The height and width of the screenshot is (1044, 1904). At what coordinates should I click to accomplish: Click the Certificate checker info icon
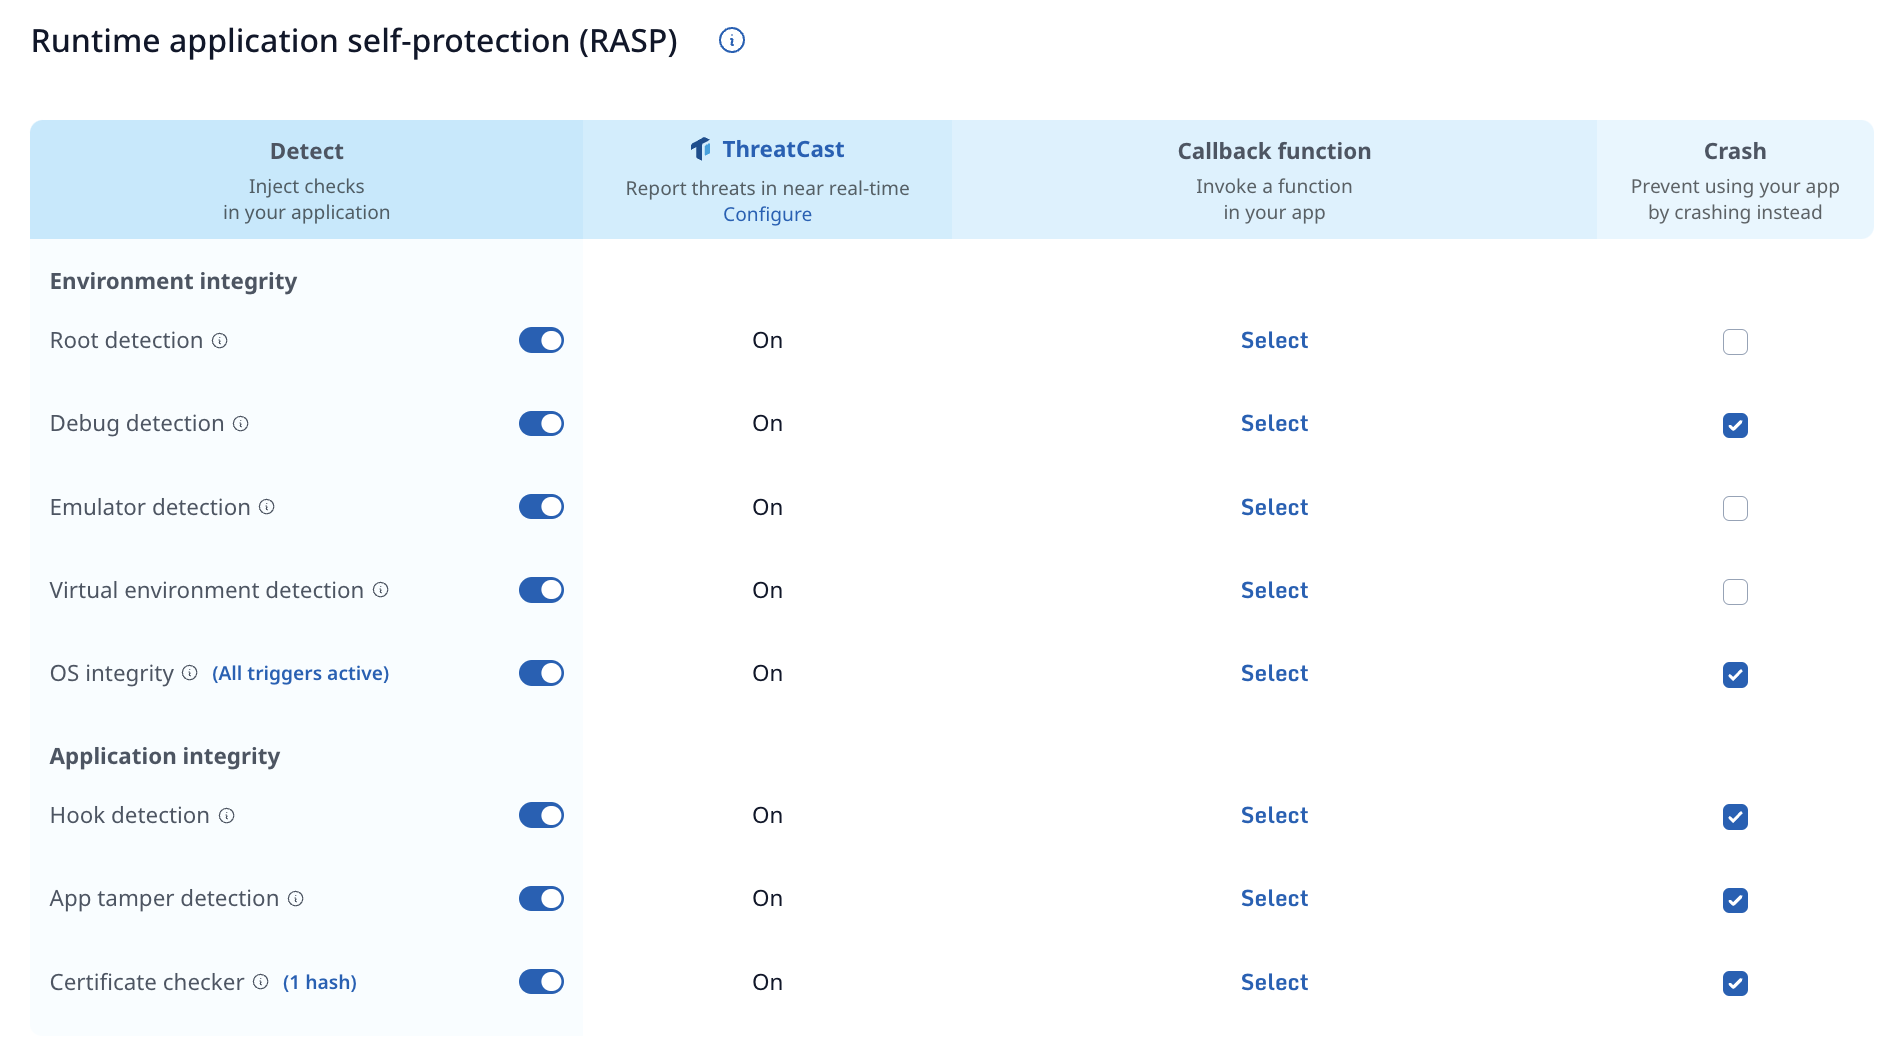[x=261, y=982]
